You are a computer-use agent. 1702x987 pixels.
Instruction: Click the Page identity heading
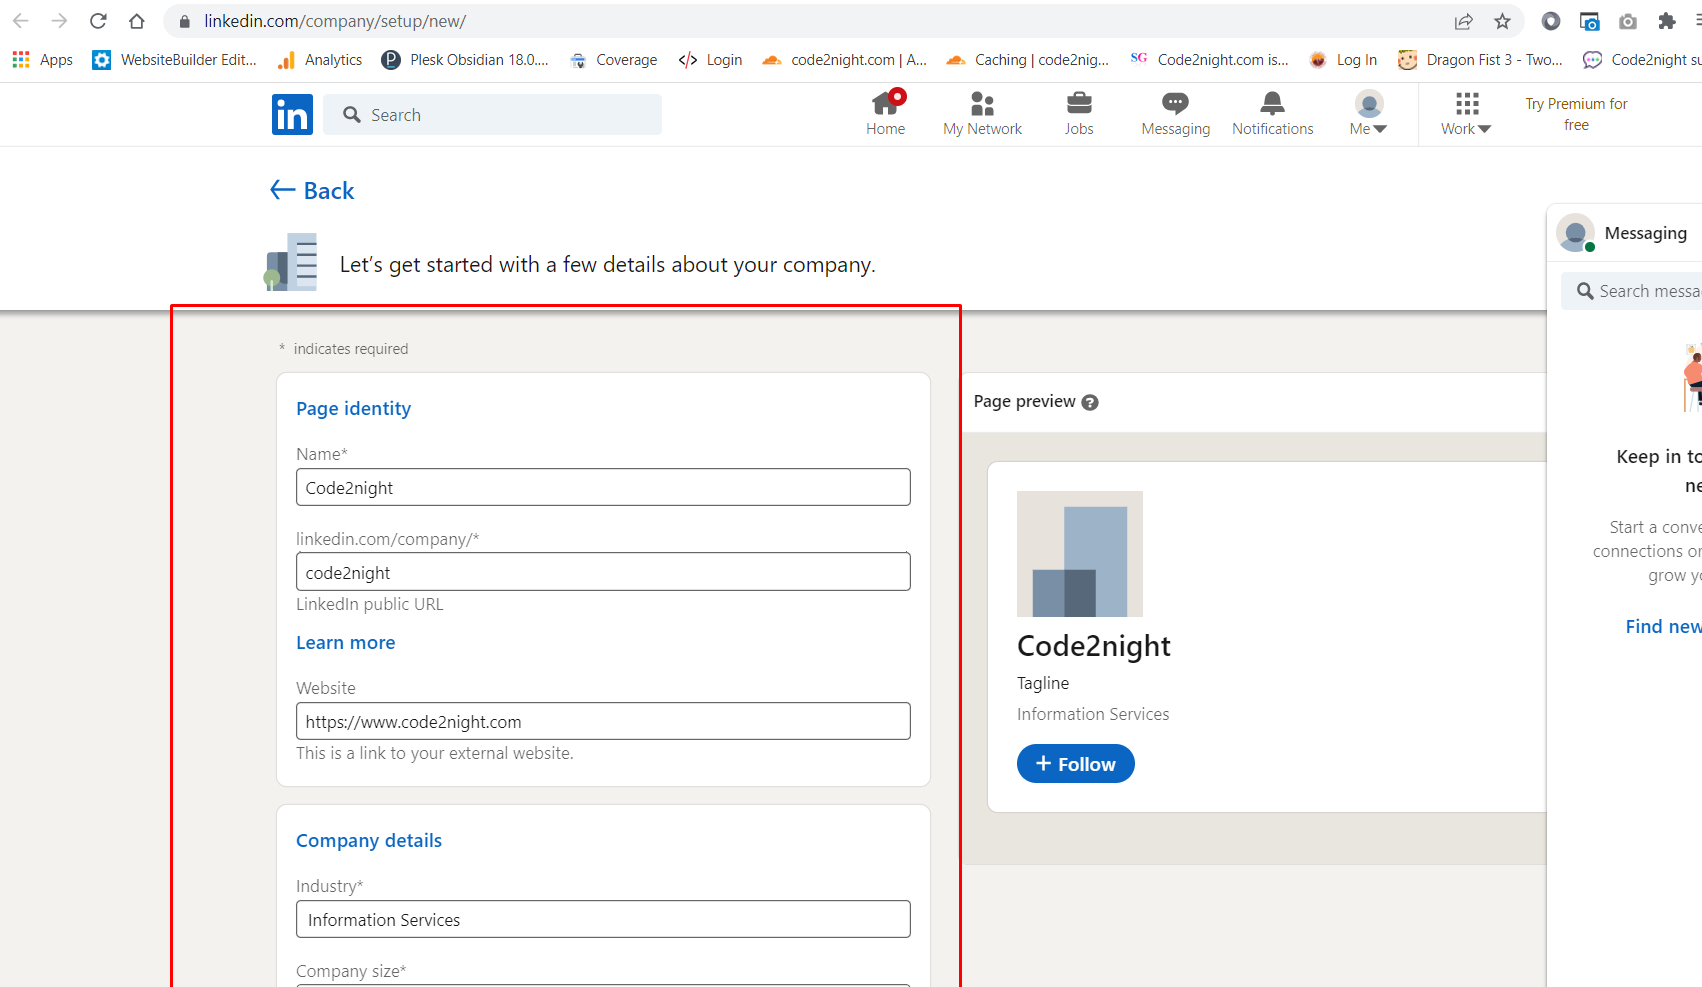click(x=353, y=408)
